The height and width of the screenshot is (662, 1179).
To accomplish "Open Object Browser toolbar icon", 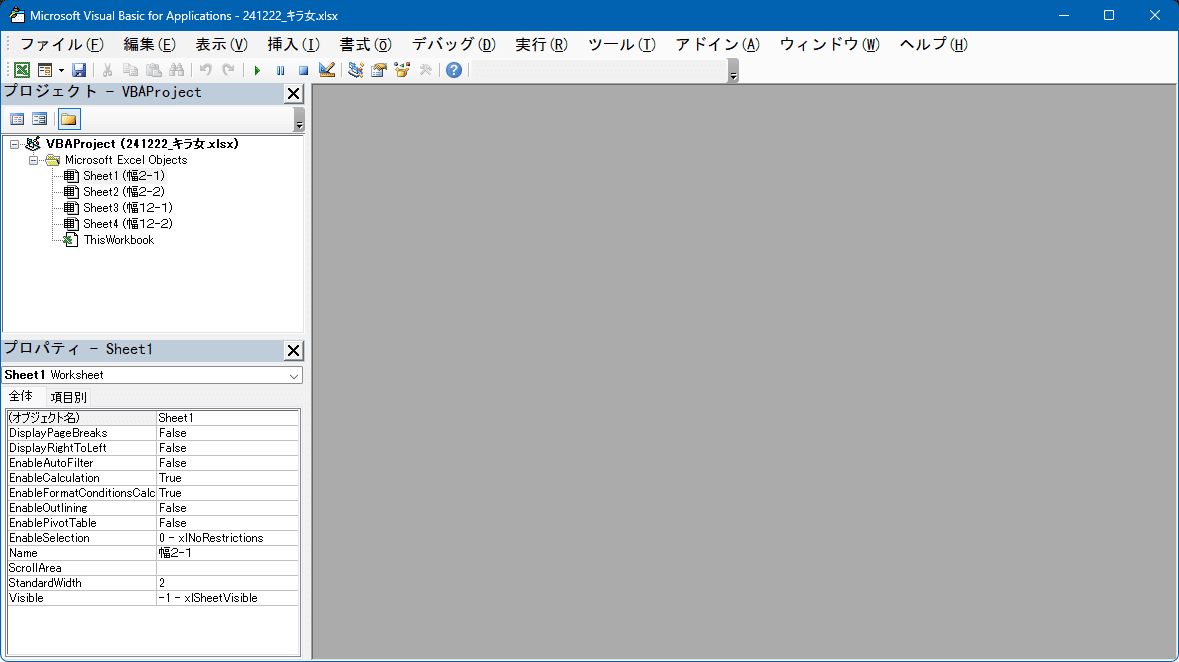I will tap(402, 70).
